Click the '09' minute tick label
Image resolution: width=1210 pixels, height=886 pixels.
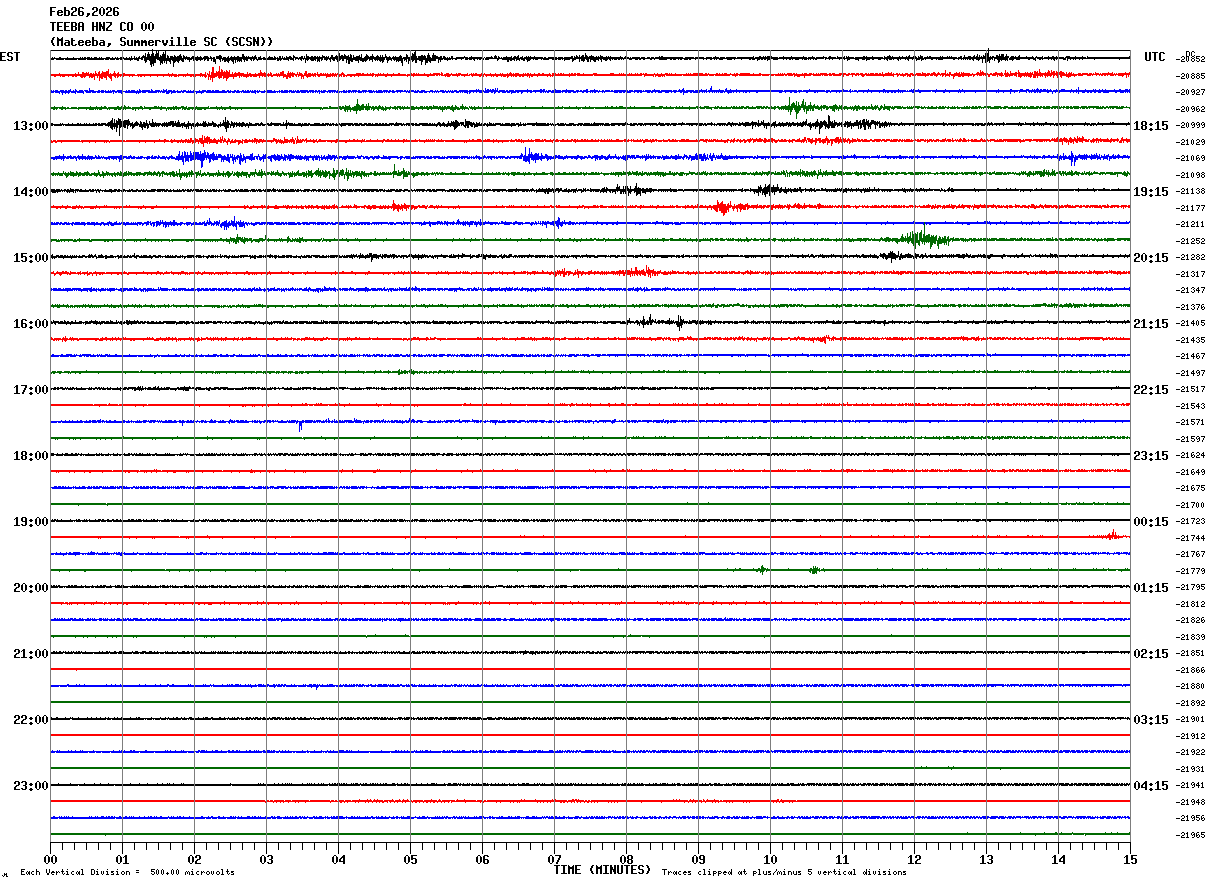[x=698, y=859]
